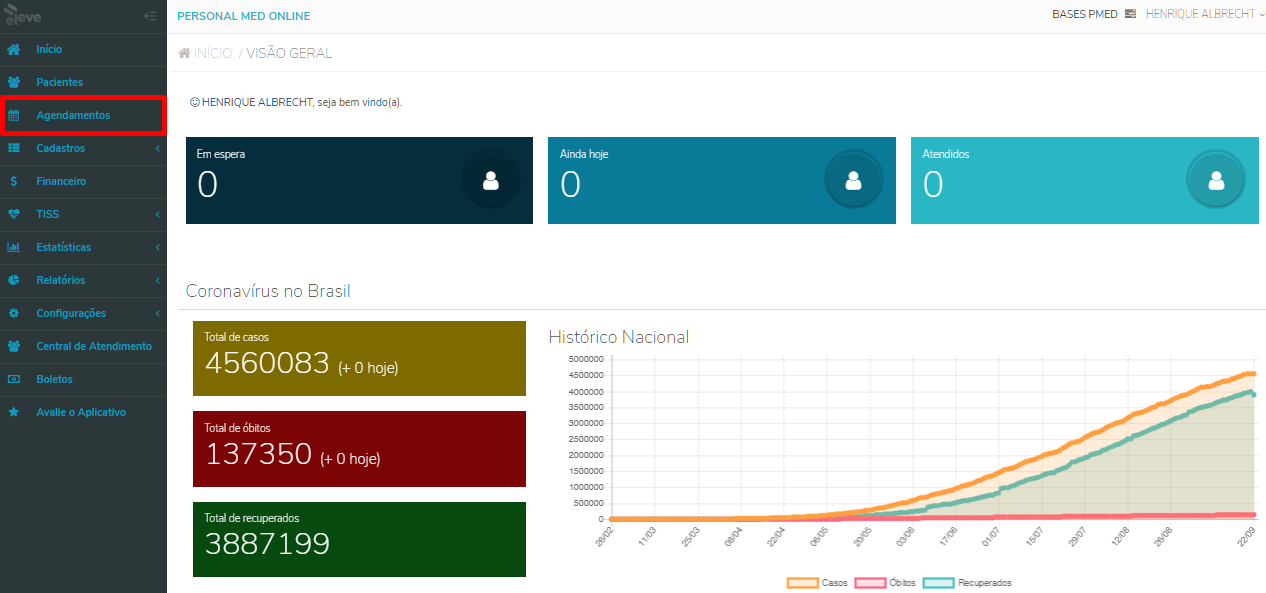Expand the Estatísticas submenu chevron

[157, 247]
